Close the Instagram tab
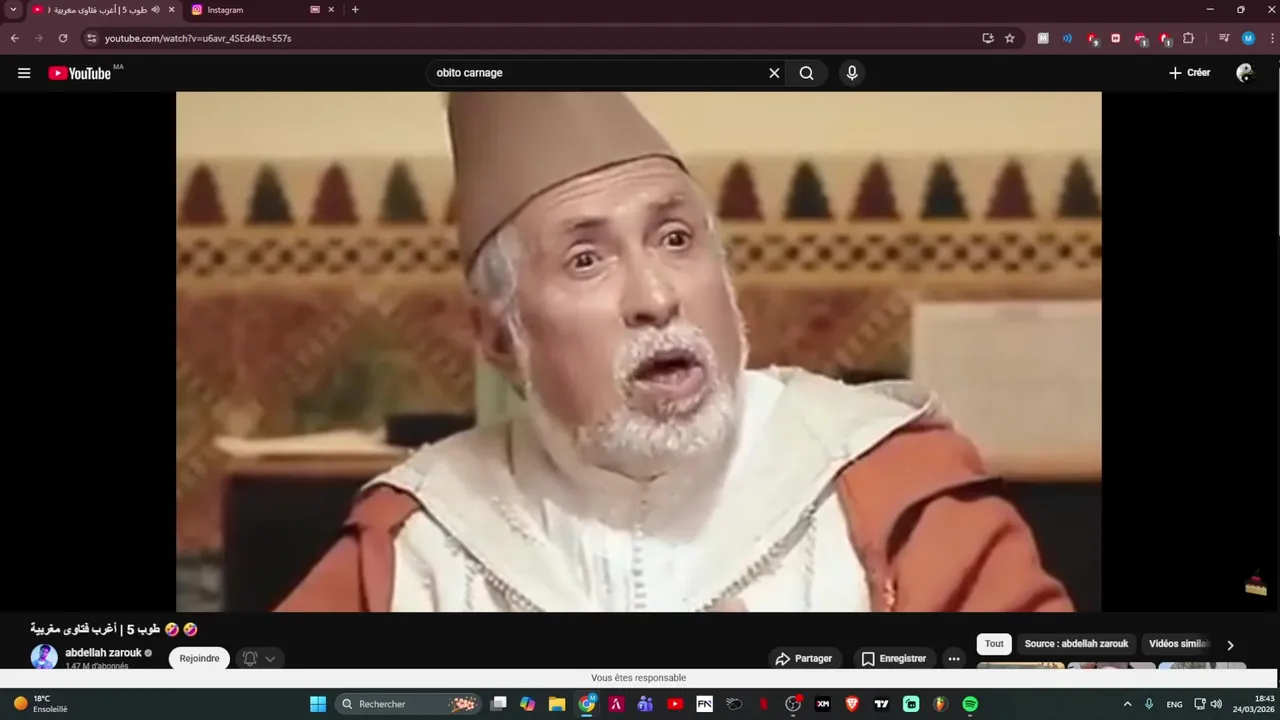Viewport: 1280px width, 720px height. click(x=331, y=10)
